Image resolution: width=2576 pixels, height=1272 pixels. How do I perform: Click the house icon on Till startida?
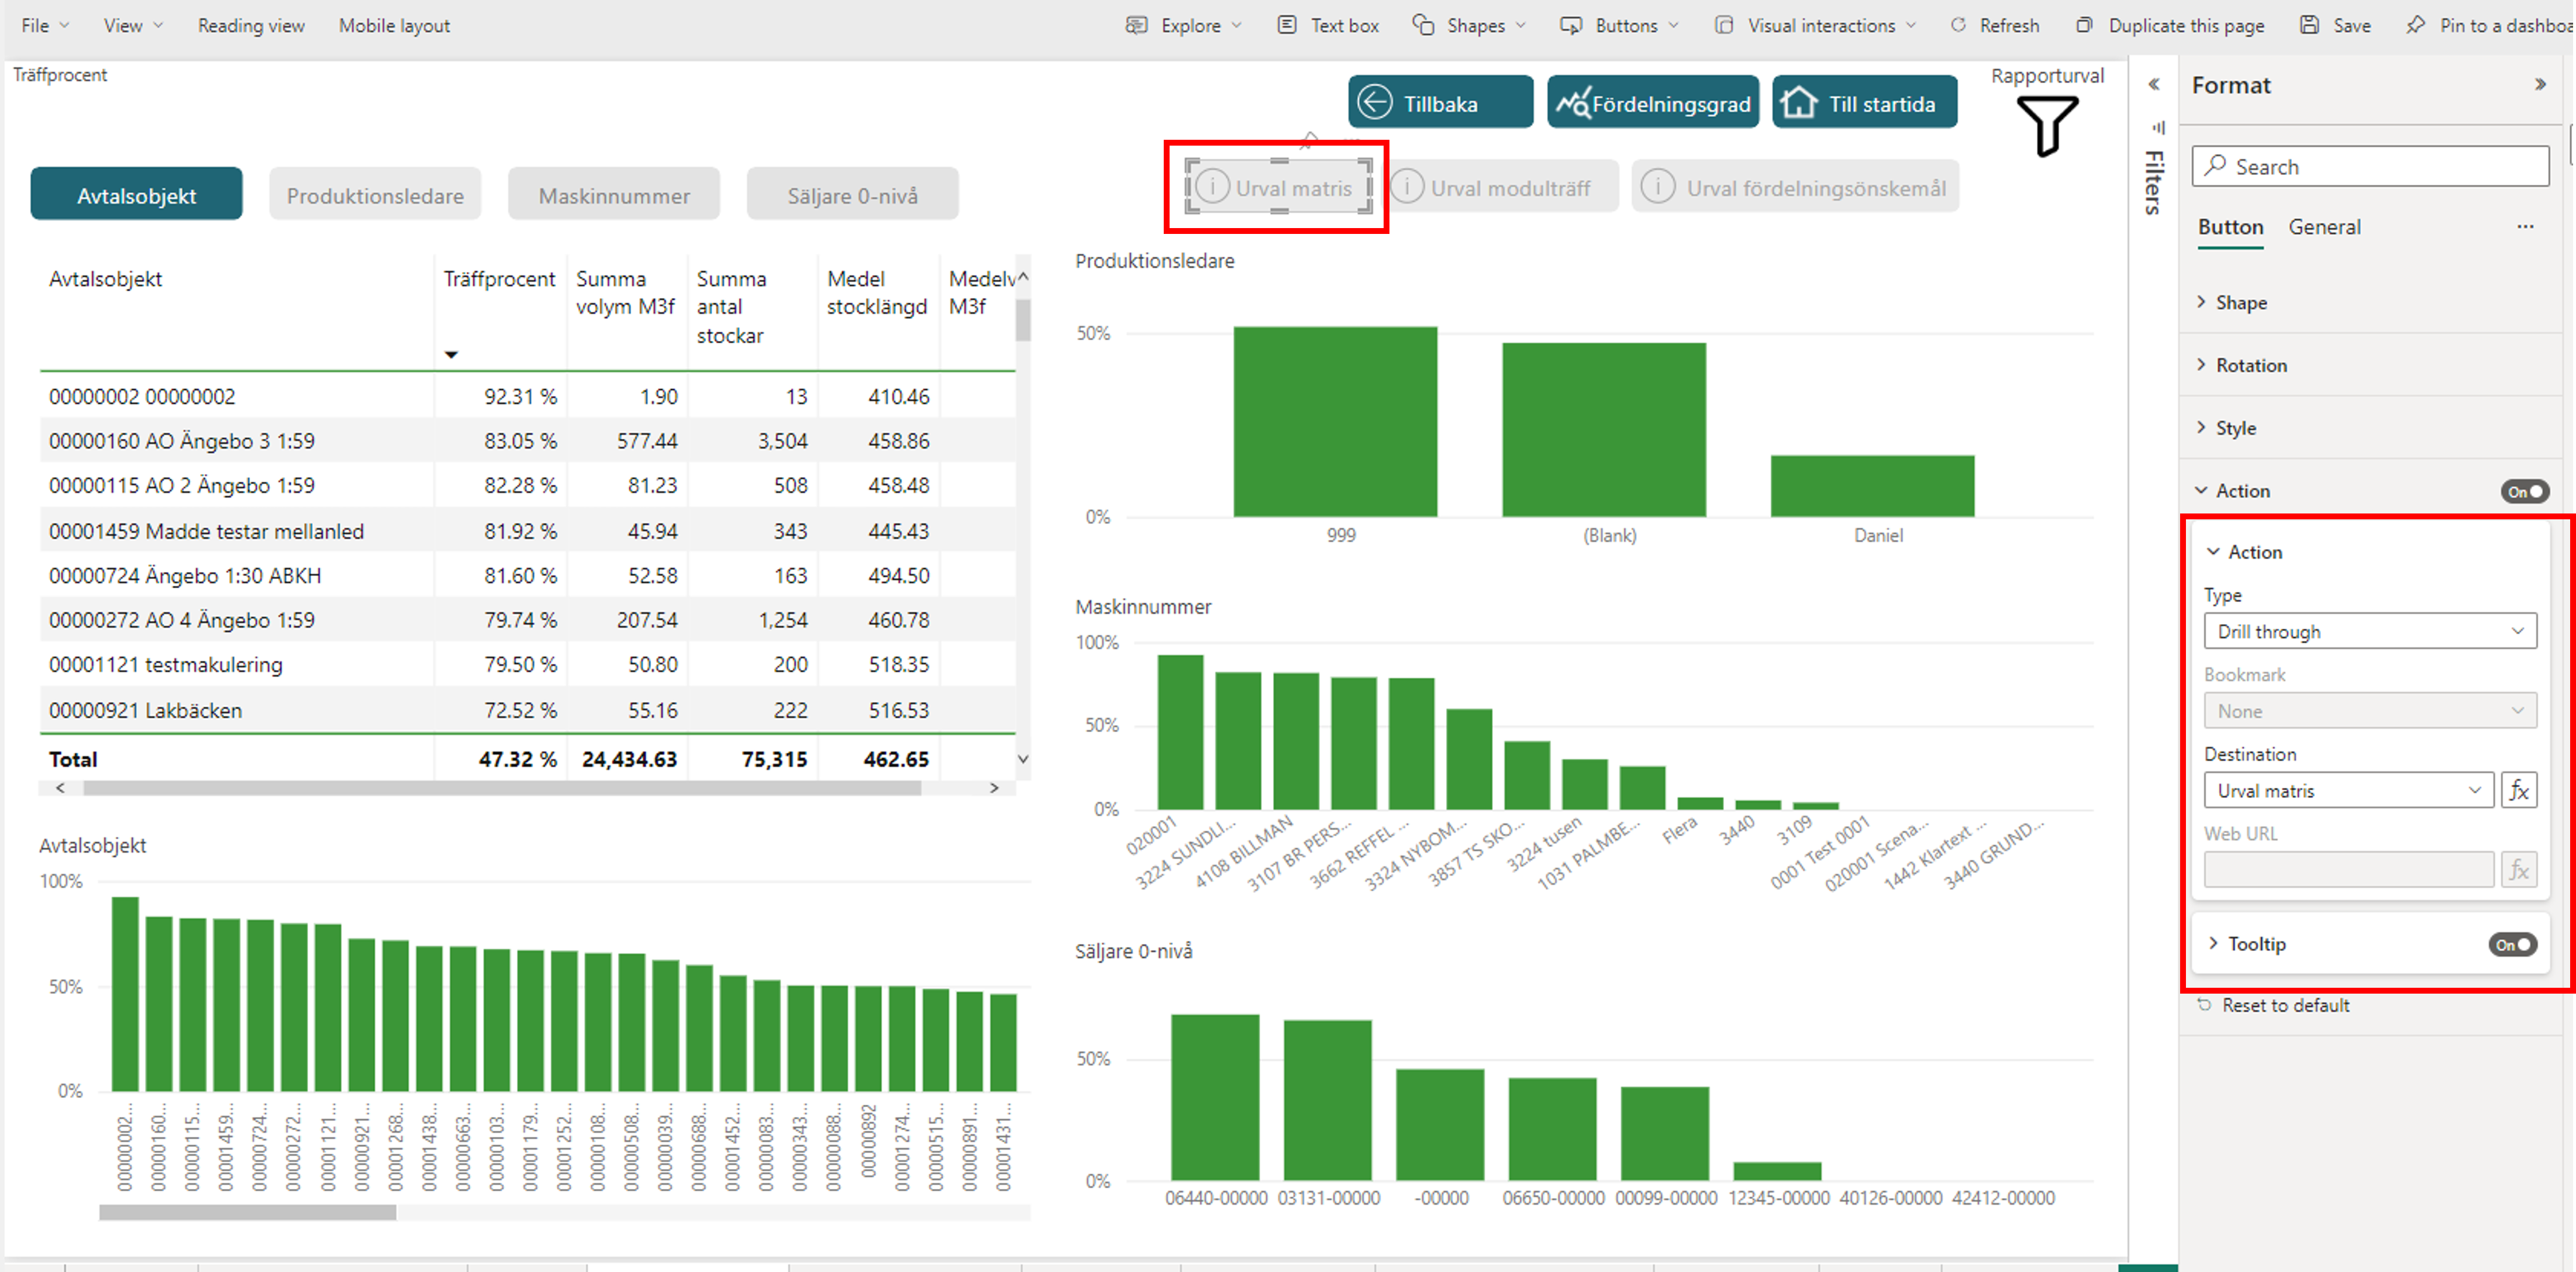(x=1799, y=102)
